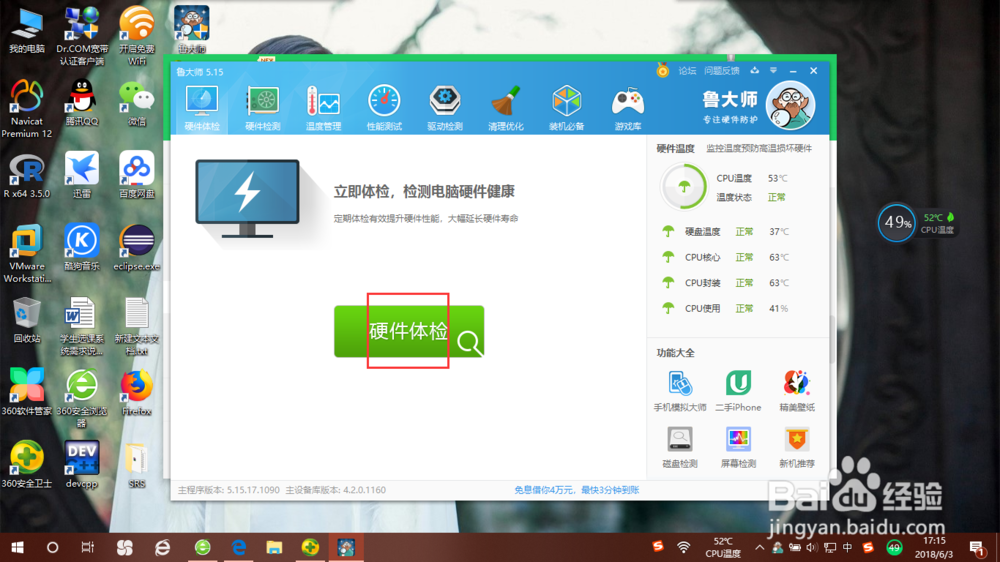Open the 游戏库 tab
This screenshot has width=1000, height=562.
(628, 108)
